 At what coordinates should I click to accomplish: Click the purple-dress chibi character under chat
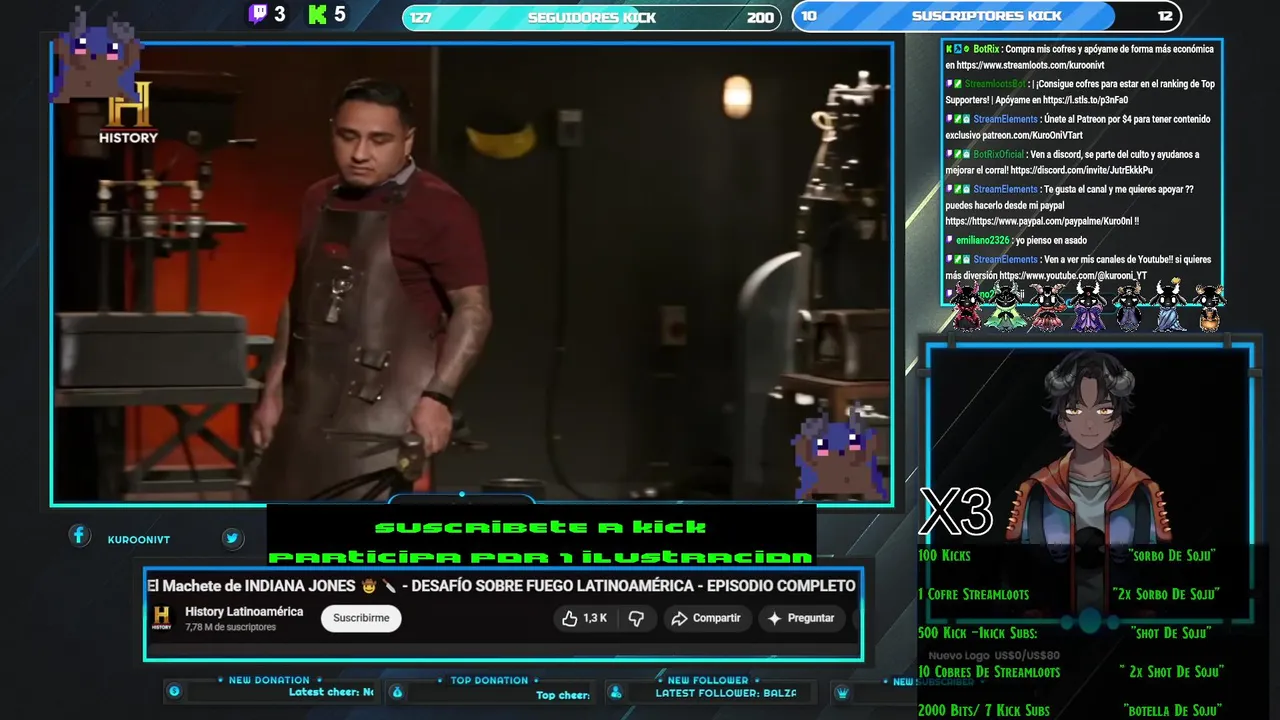tap(1087, 306)
